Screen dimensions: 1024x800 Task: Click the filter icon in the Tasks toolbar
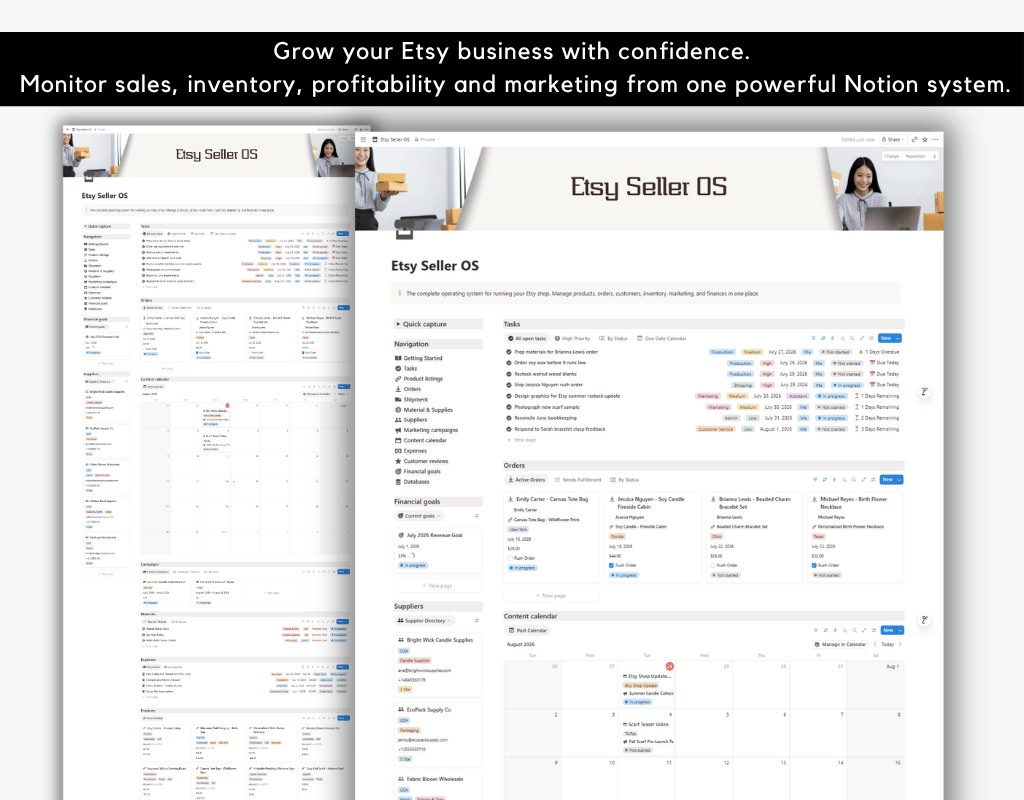(813, 338)
